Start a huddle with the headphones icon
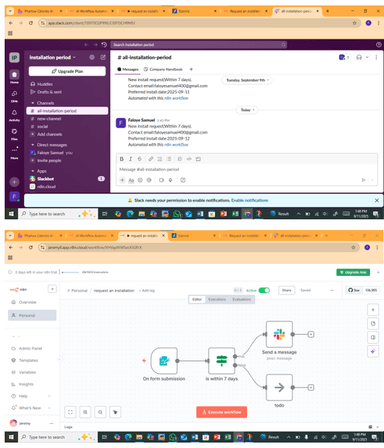384x448 pixels. [359, 57]
